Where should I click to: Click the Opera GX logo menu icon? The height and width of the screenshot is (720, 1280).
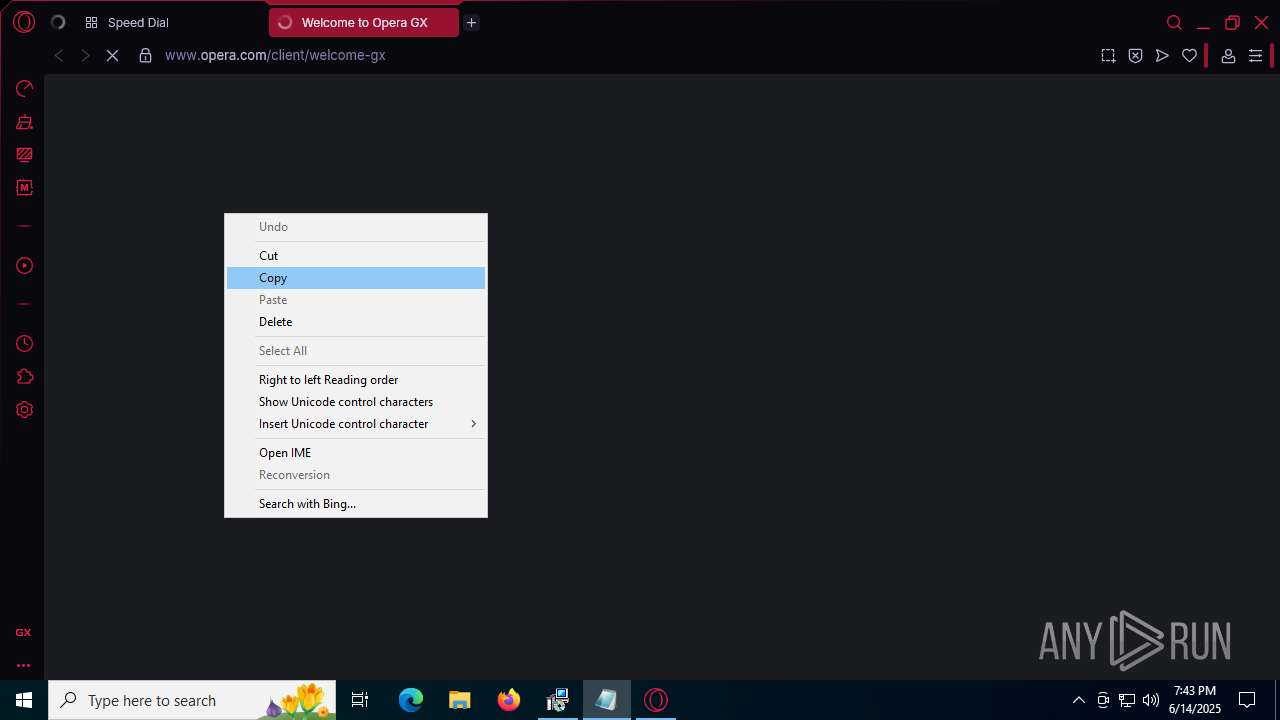coord(24,22)
